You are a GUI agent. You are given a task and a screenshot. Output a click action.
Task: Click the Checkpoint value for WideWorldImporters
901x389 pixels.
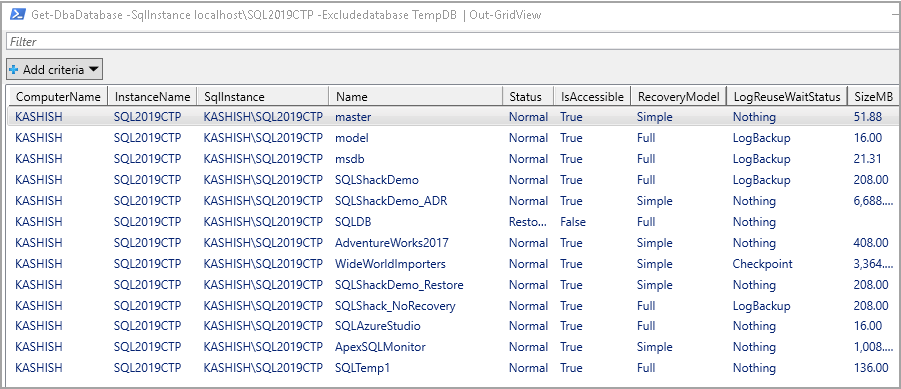point(762,264)
